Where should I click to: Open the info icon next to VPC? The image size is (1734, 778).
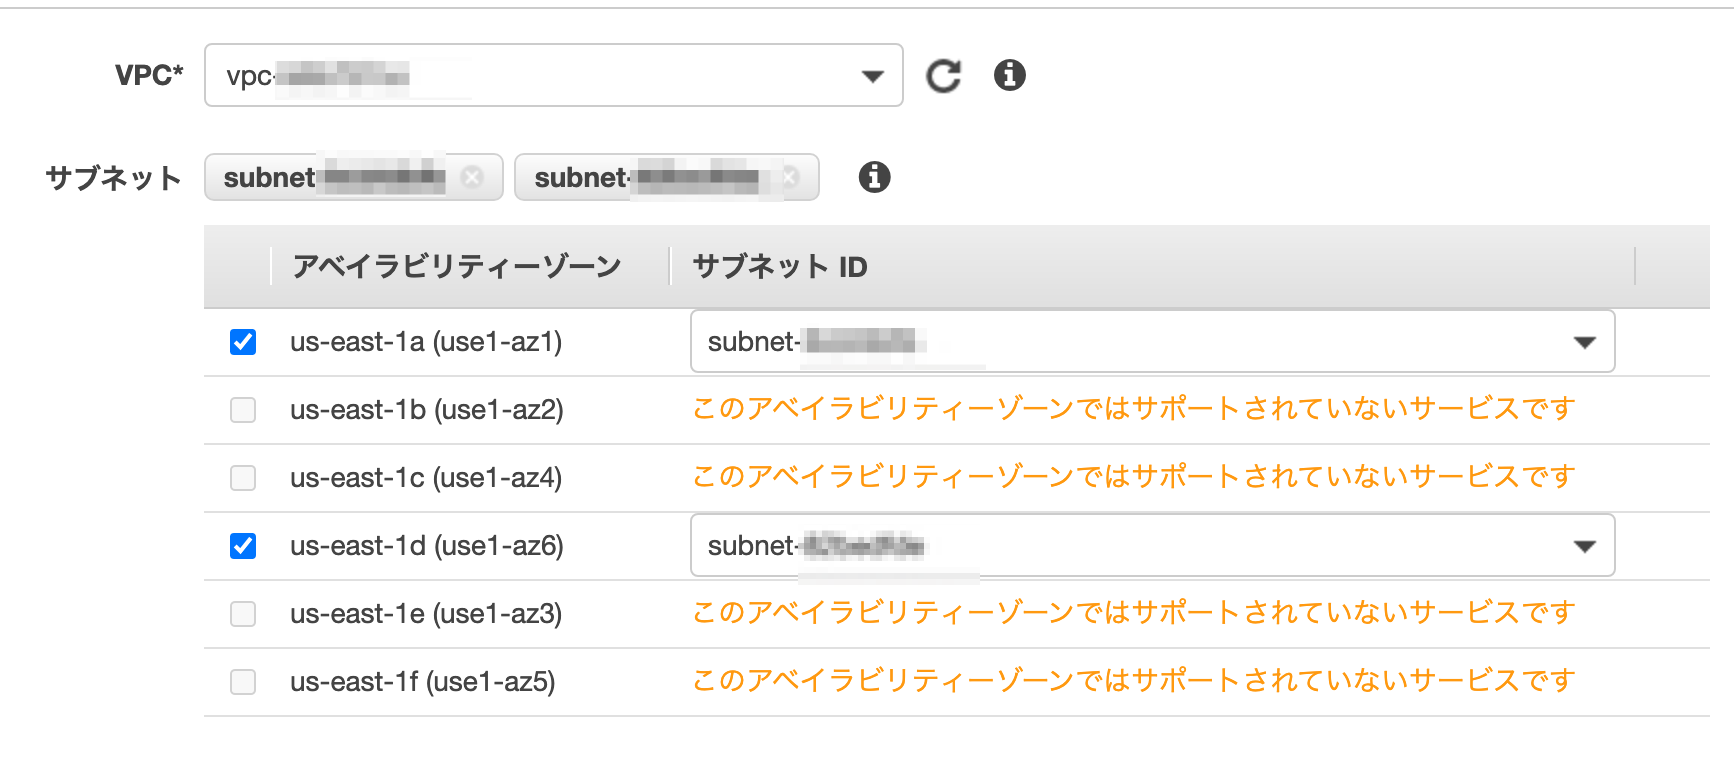coord(1010,75)
